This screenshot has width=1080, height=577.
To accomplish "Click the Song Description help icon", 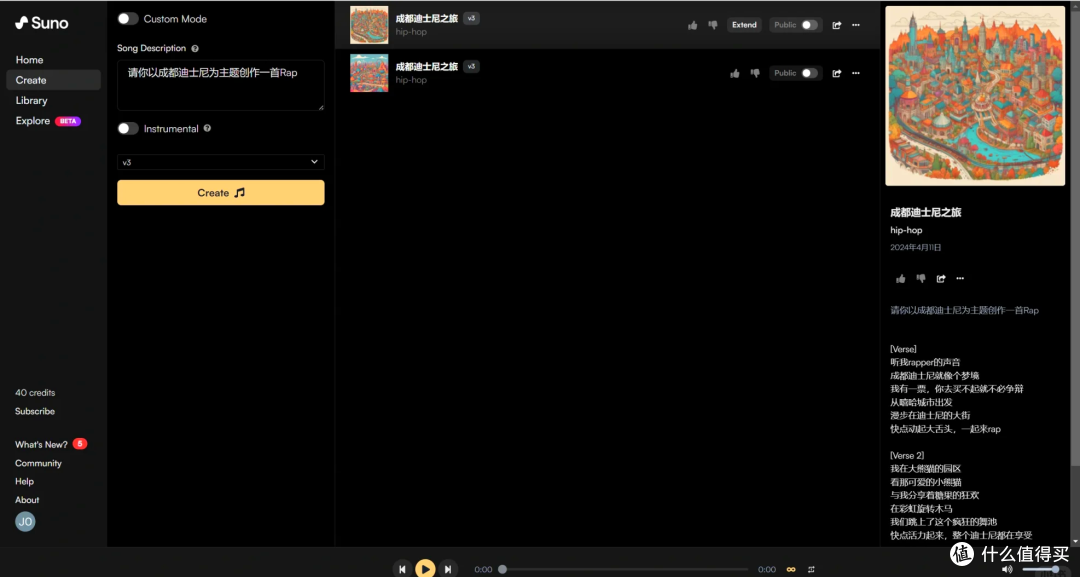I will click(x=195, y=48).
